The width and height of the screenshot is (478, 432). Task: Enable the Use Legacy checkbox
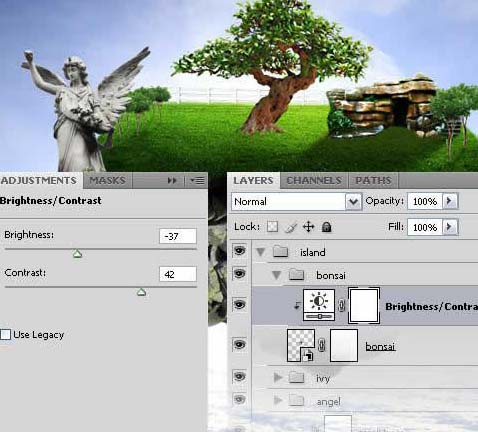[6, 334]
